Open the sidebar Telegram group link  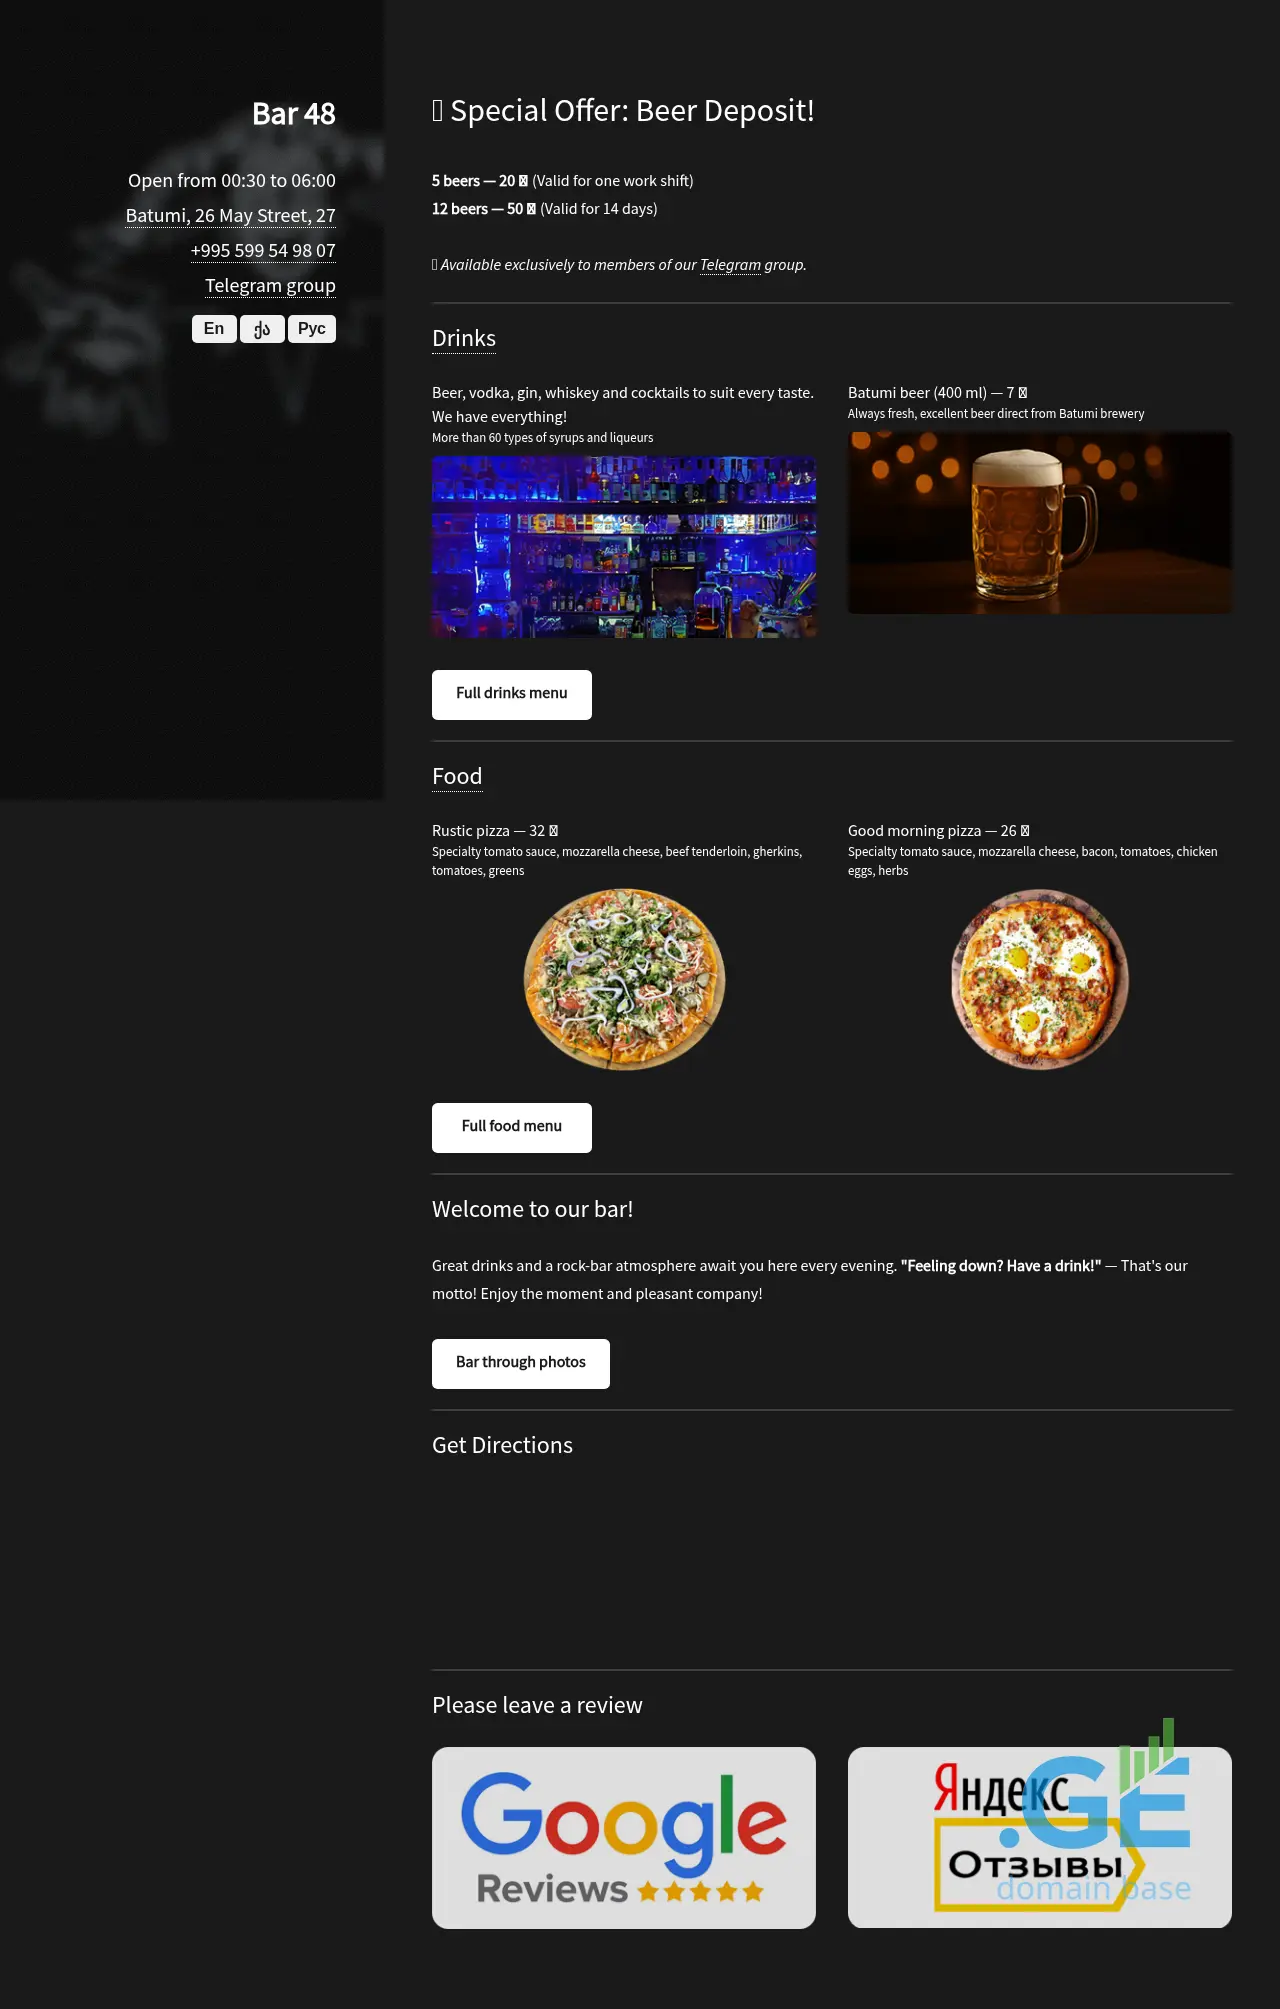270,286
